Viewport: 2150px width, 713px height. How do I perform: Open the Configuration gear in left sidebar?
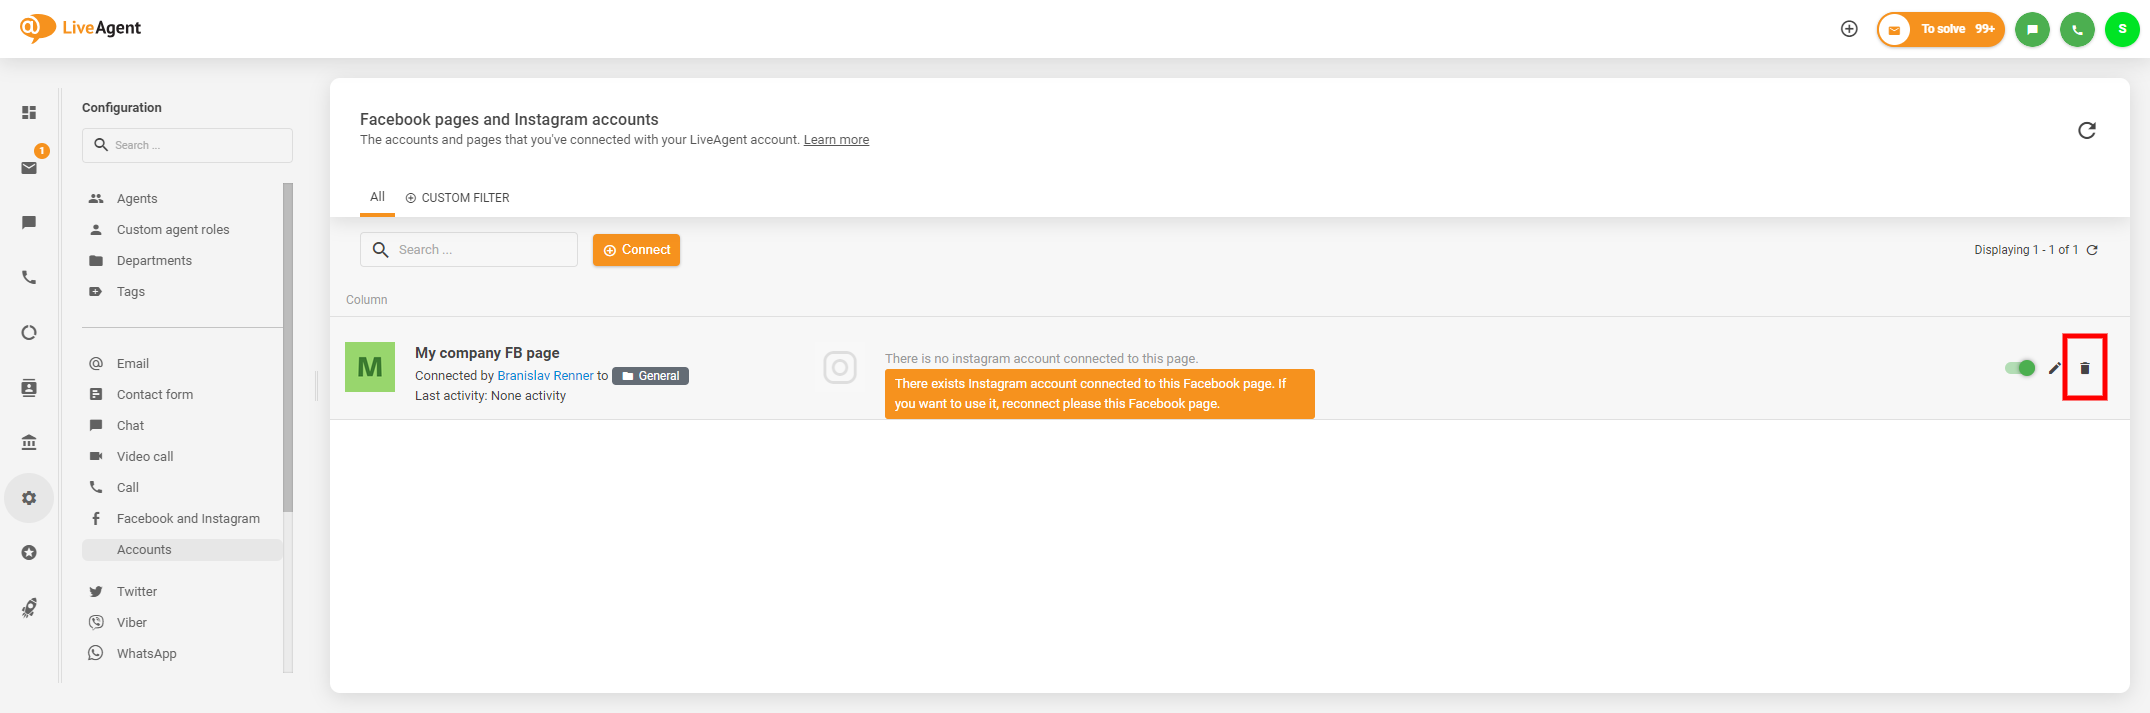29,498
